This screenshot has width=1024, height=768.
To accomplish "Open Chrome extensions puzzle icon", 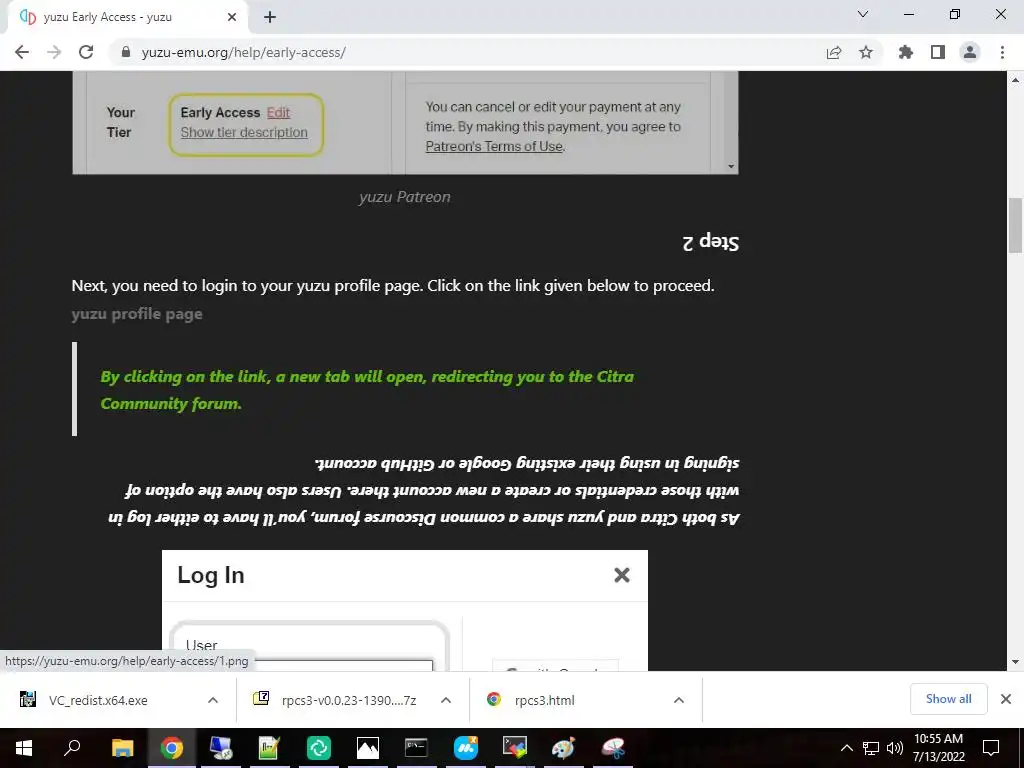I will click(x=906, y=52).
